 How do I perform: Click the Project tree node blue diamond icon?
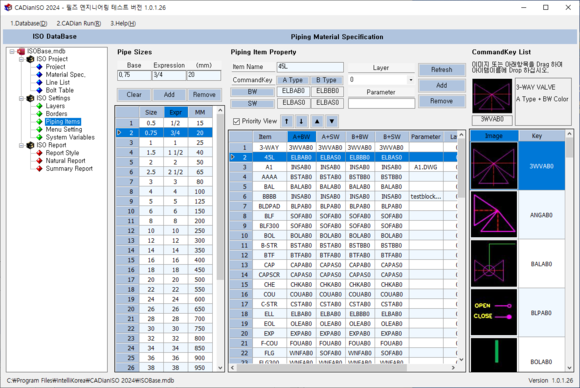point(40,67)
